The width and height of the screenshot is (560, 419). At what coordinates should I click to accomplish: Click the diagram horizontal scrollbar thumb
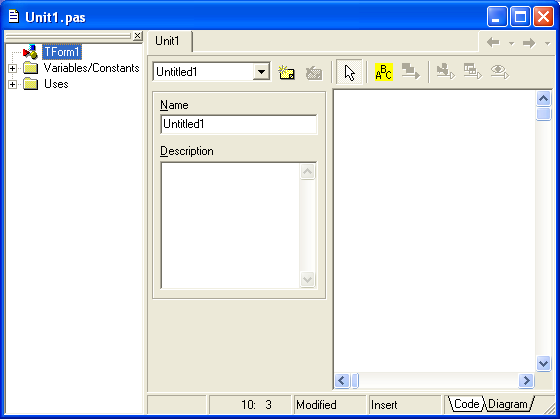(x=355, y=380)
